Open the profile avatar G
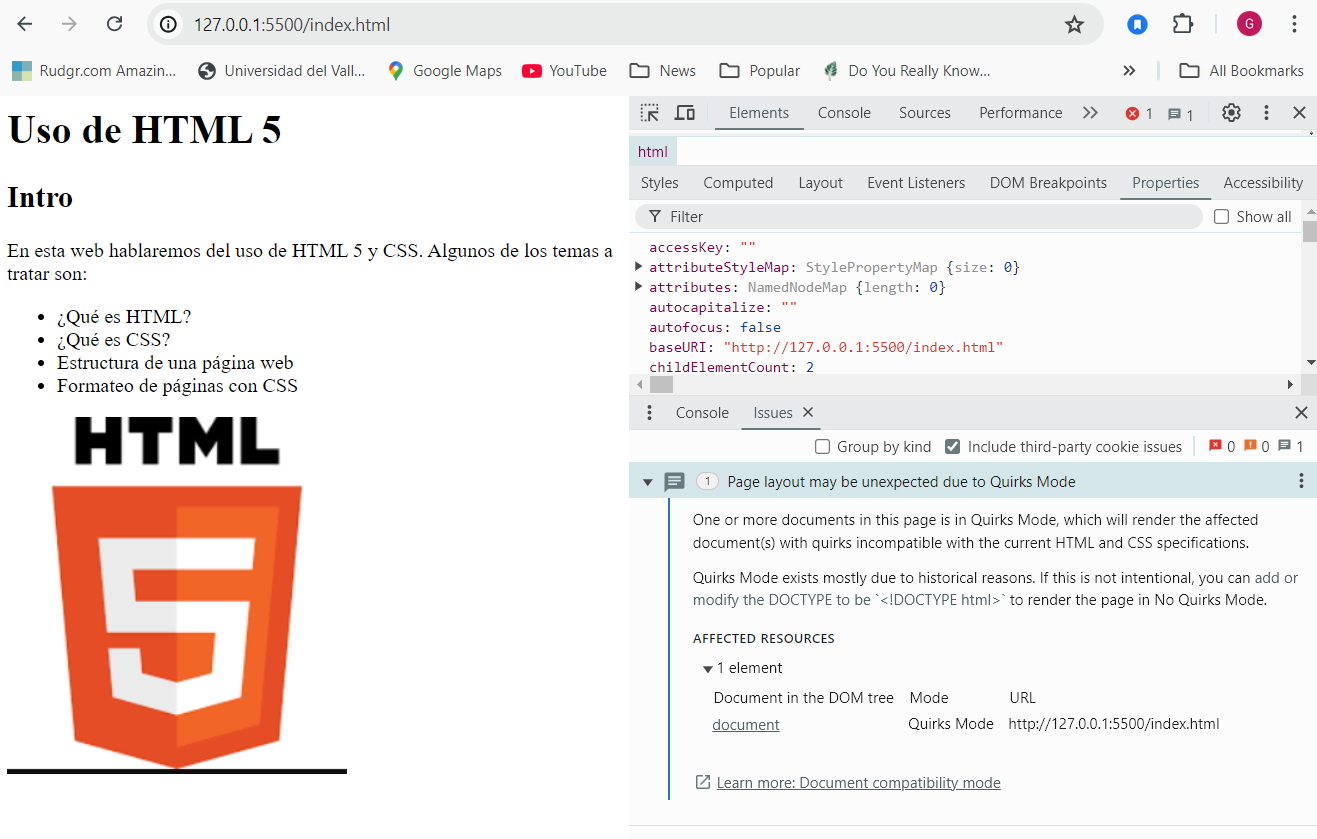This screenshot has width=1317, height=839. pos(1249,24)
